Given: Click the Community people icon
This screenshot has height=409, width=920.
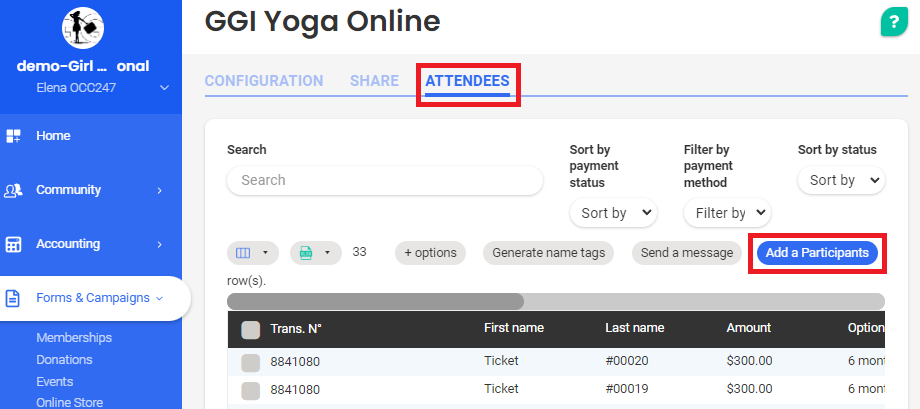Looking at the screenshot, I should click(x=14, y=190).
